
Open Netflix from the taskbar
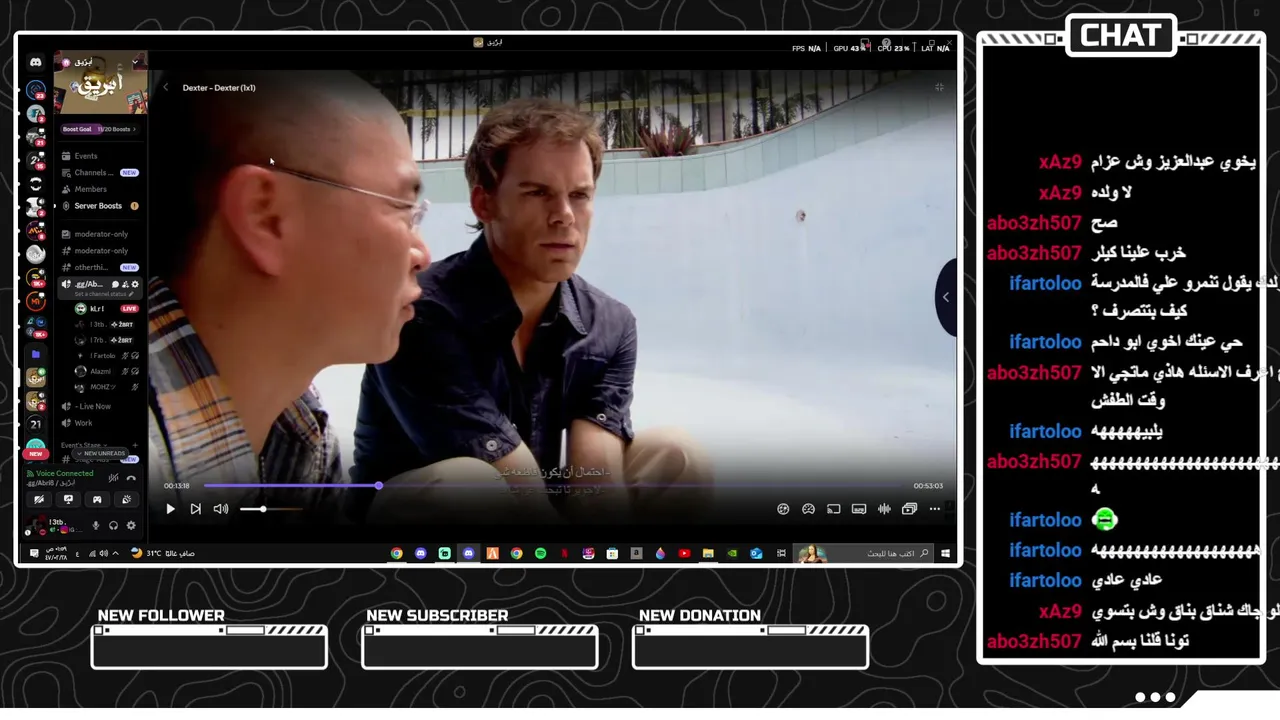564,553
